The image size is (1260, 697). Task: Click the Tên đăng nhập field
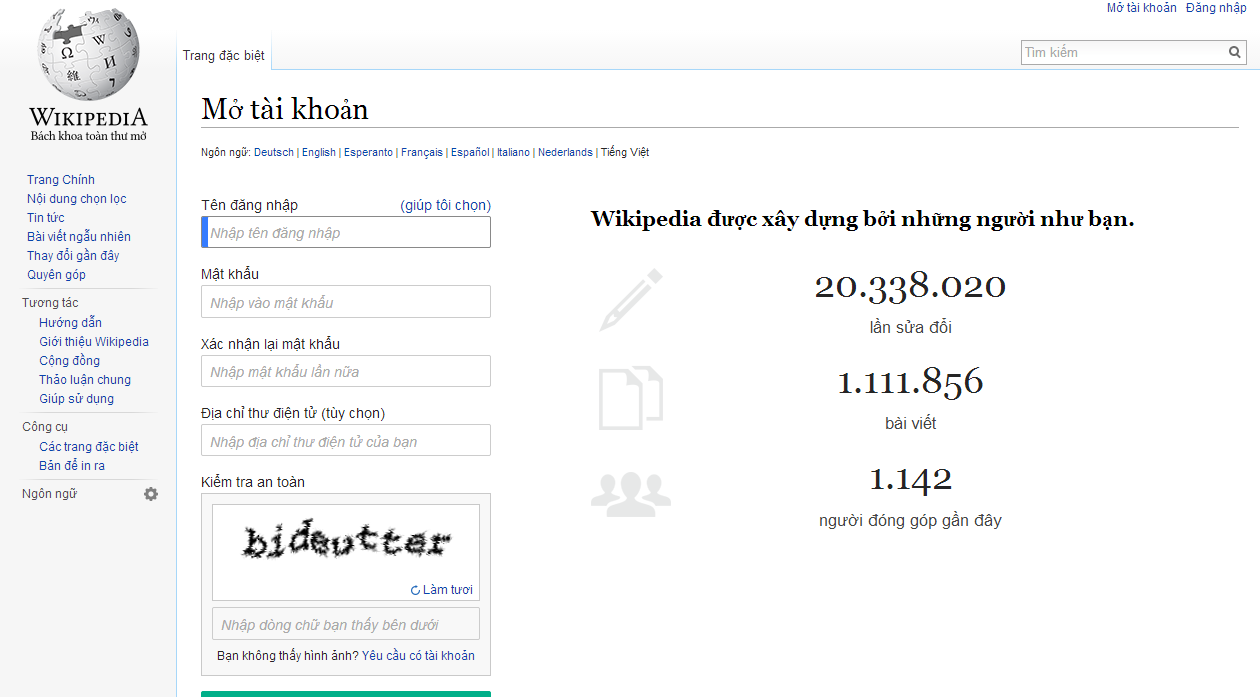point(346,233)
